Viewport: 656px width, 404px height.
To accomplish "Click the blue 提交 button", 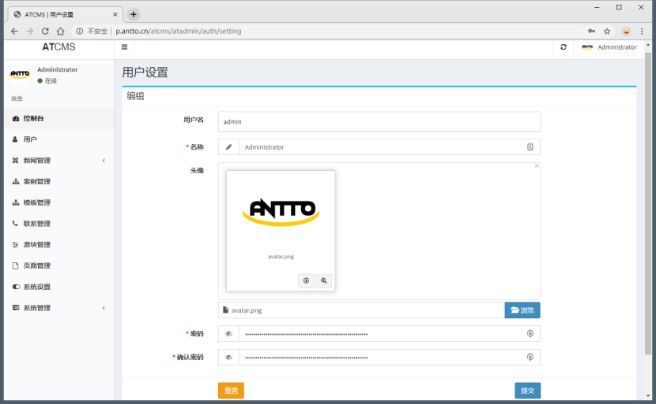I will (x=527, y=390).
